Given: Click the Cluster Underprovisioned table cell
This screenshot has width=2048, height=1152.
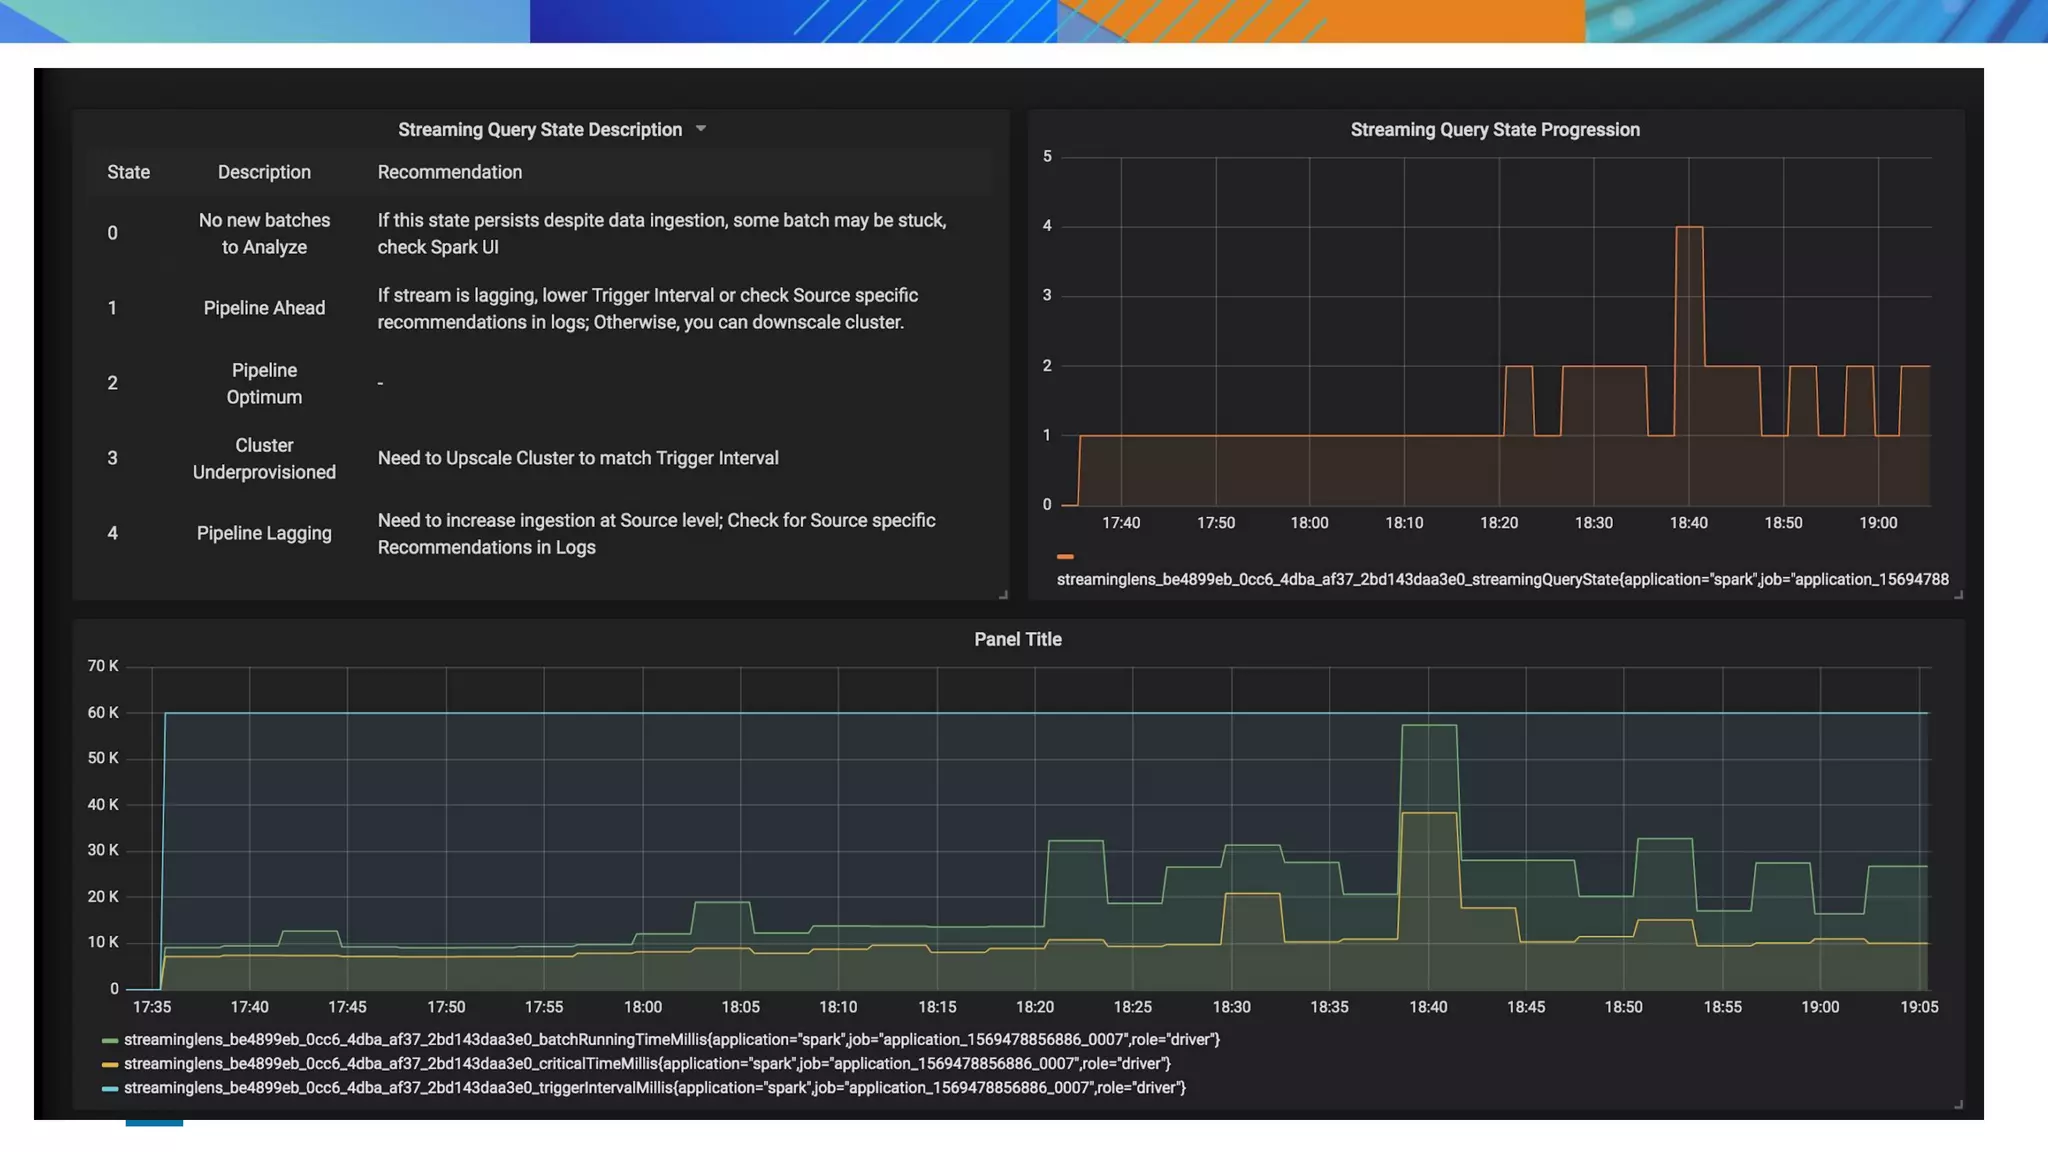Looking at the screenshot, I should [x=264, y=458].
